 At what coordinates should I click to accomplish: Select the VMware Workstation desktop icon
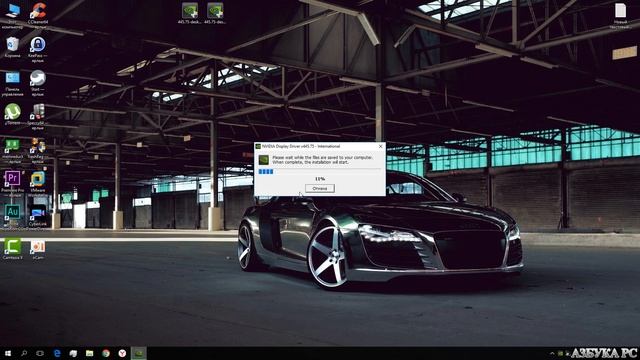click(x=38, y=184)
